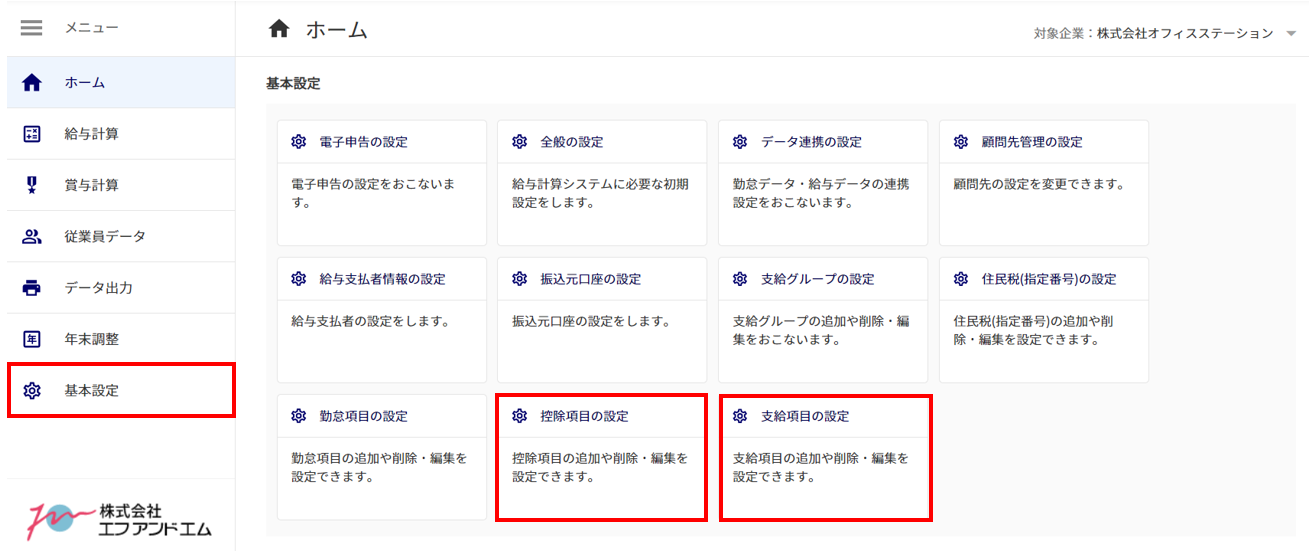The width and height of the screenshot is (1312, 552).
Task: Open the 勤怠項目の設定 card title
Action: click(364, 416)
